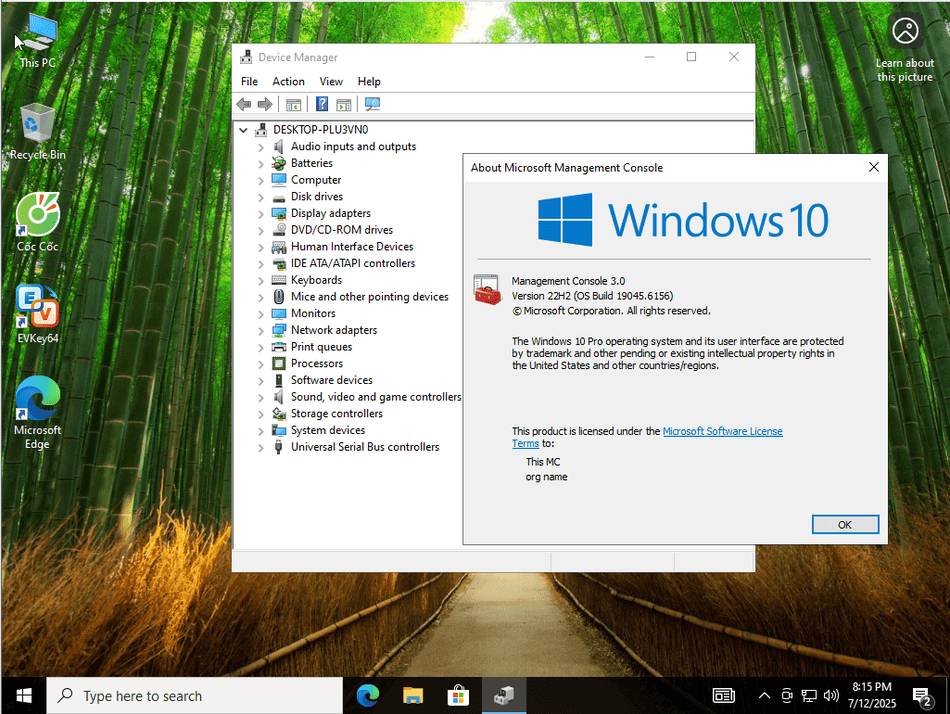
Task: Select the Software devices category icon
Action: pyautogui.click(x=279, y=380)
